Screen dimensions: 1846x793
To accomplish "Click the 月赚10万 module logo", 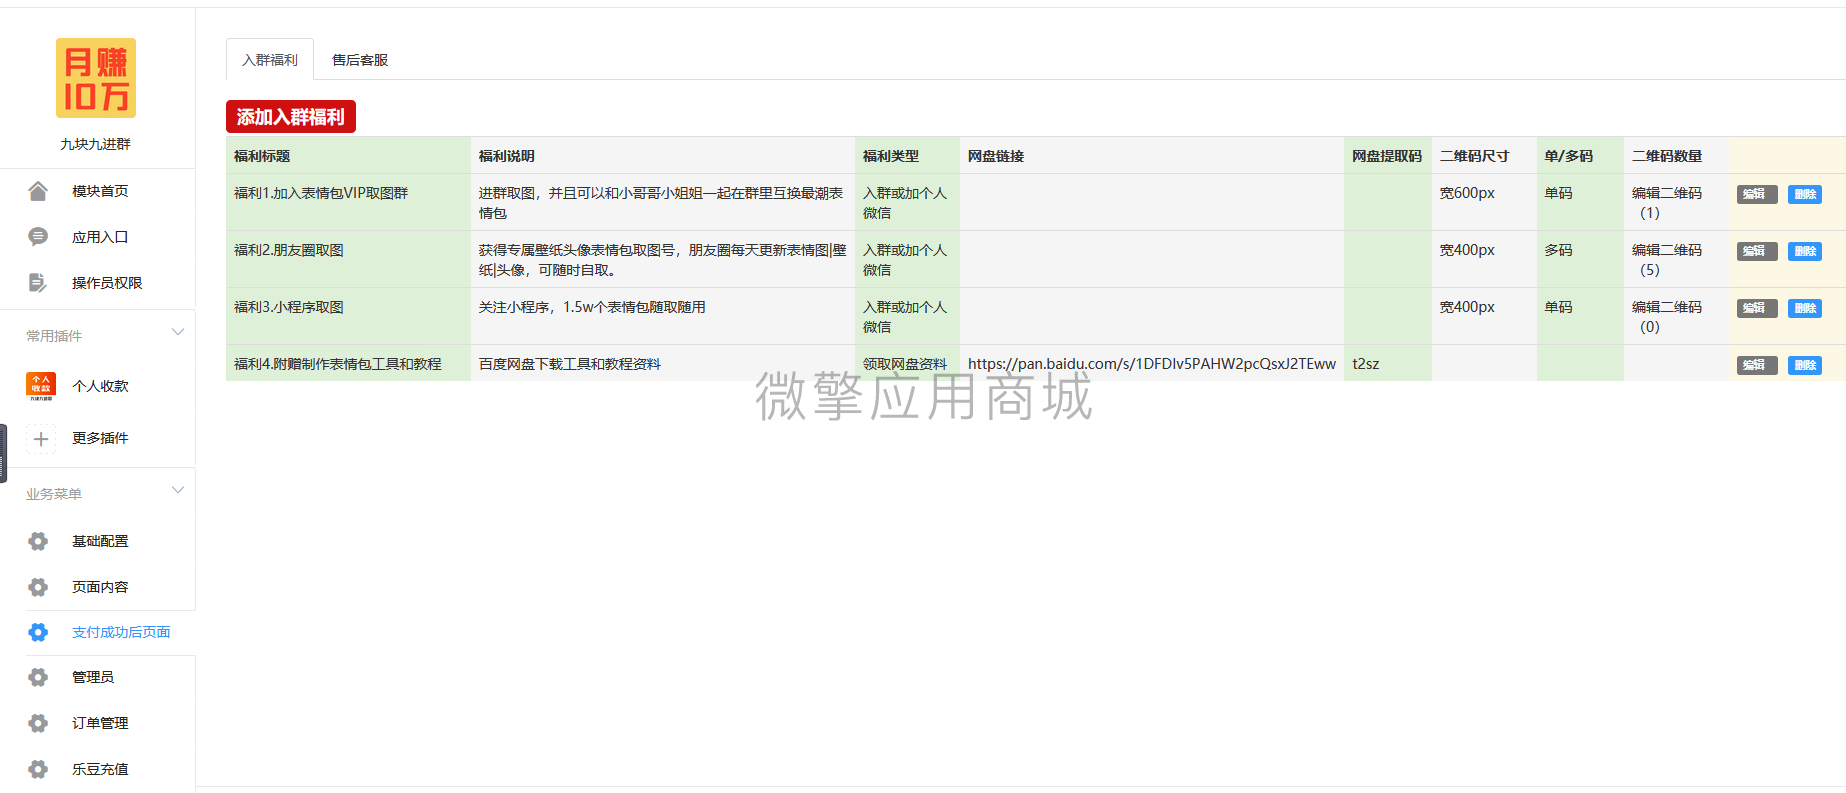I will [x=95, y=78].
